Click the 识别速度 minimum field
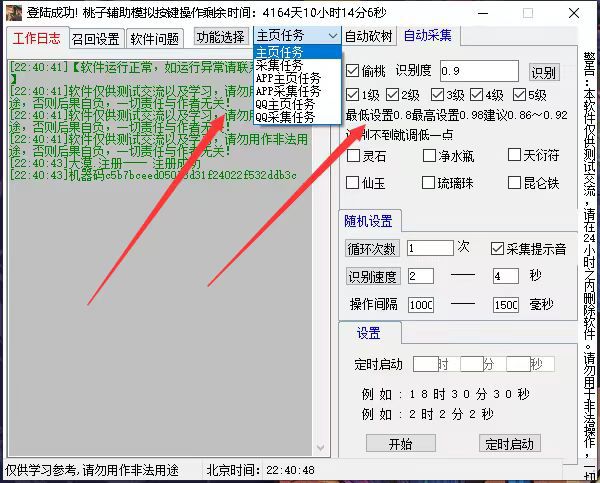Viewport: 600px width, 483px height. click(421, 276)
